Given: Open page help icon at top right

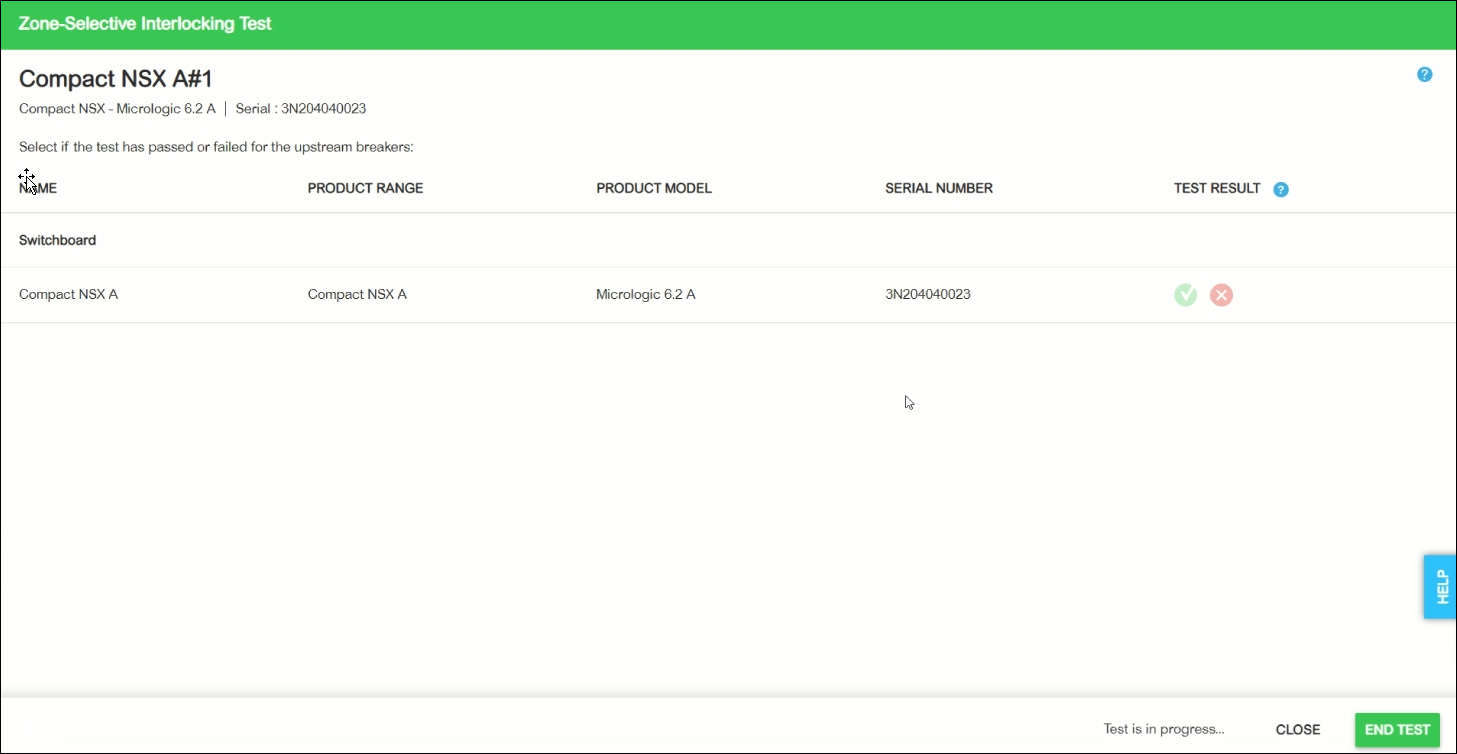Looking at the screenshot, I should [1425, 74].
